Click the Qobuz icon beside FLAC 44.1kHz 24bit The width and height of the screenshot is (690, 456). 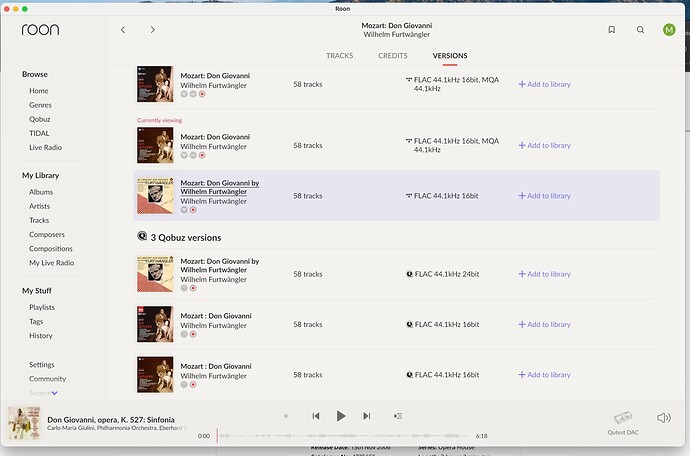[409, 274]
